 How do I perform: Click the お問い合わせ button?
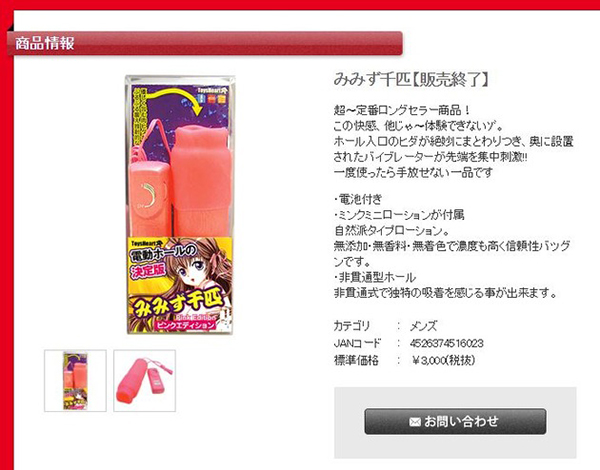click(455, 421)
